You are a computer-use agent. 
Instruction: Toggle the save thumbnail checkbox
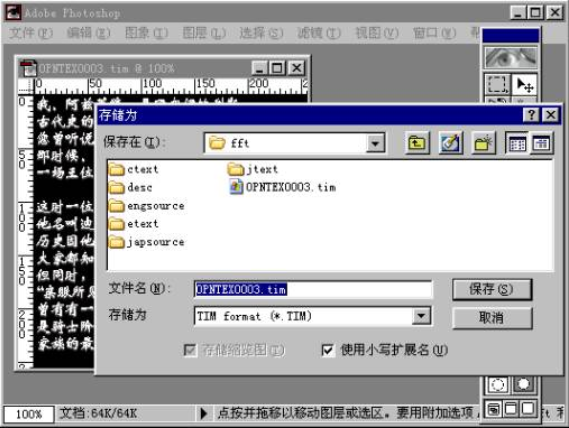tap(190, 350)
